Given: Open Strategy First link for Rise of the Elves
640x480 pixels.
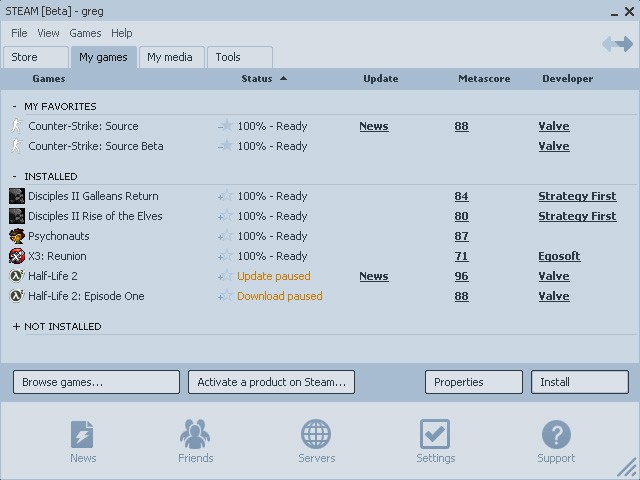Looking at the screenshot, I should coord(577,216).
